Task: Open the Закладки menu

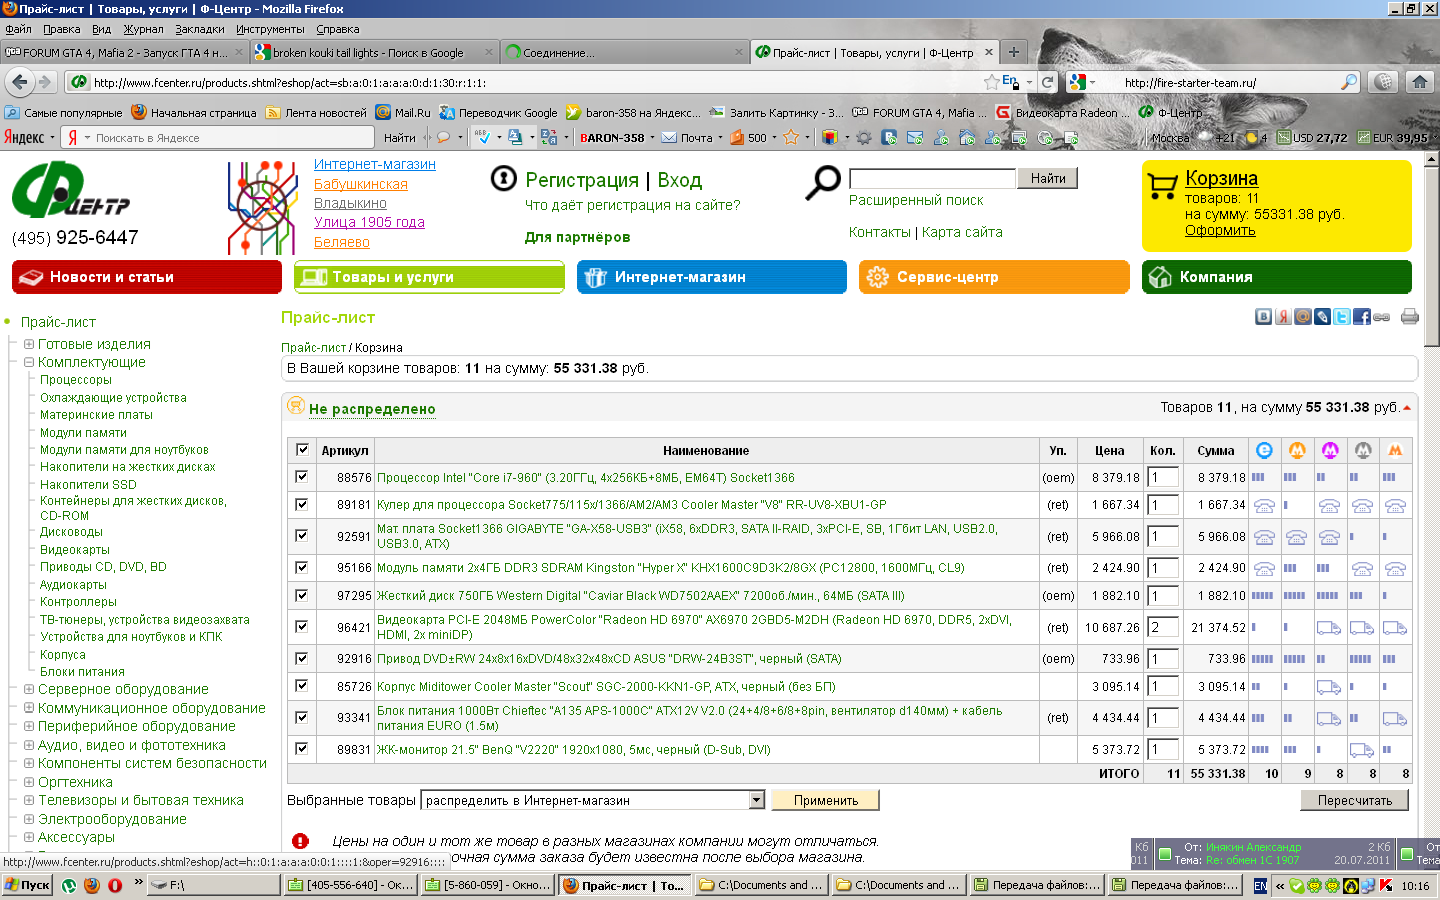Action: click(199, 29)
